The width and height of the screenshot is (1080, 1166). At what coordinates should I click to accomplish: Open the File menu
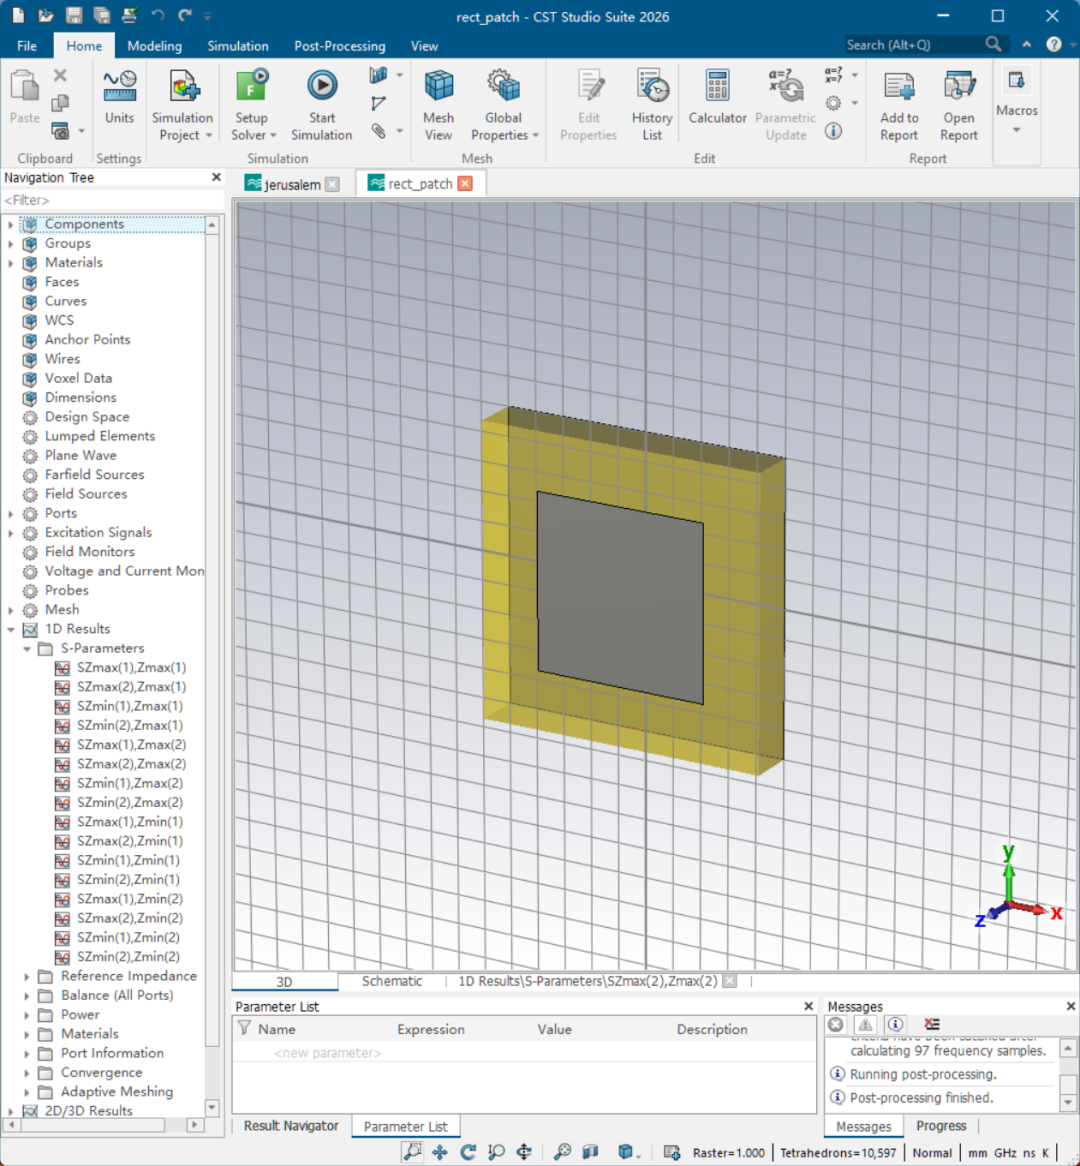coord(27,45)
